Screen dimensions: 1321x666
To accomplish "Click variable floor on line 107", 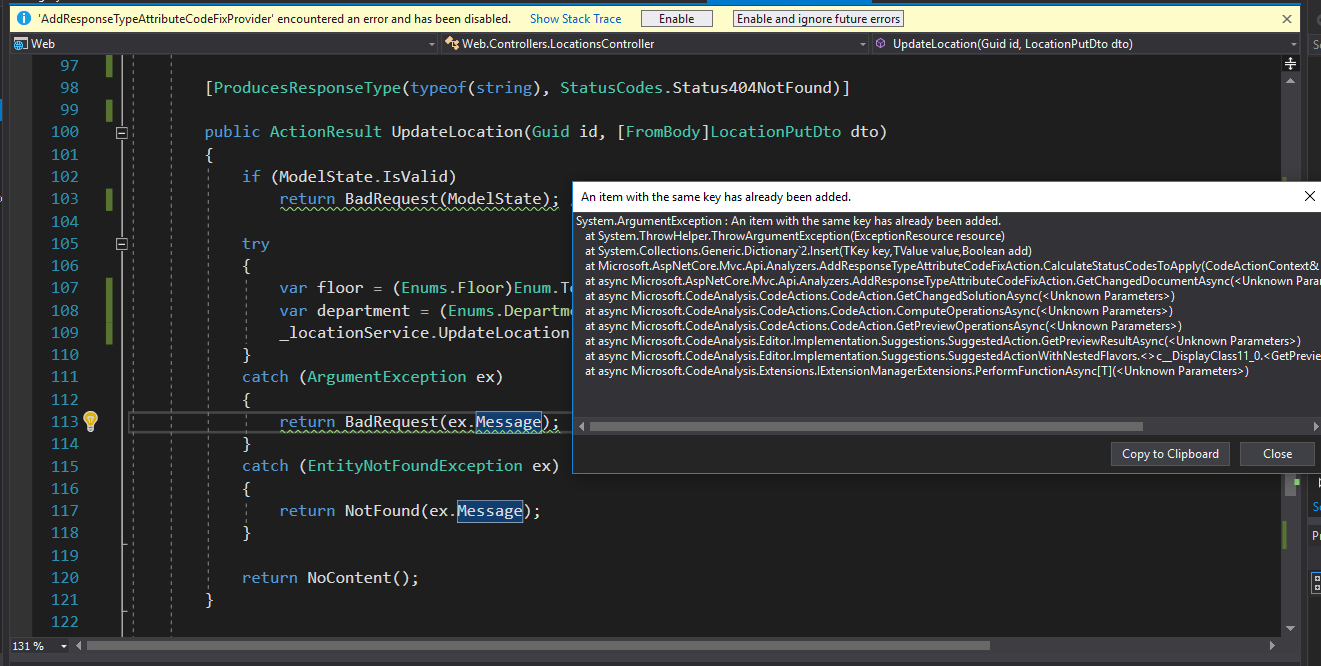I will 340,288.
